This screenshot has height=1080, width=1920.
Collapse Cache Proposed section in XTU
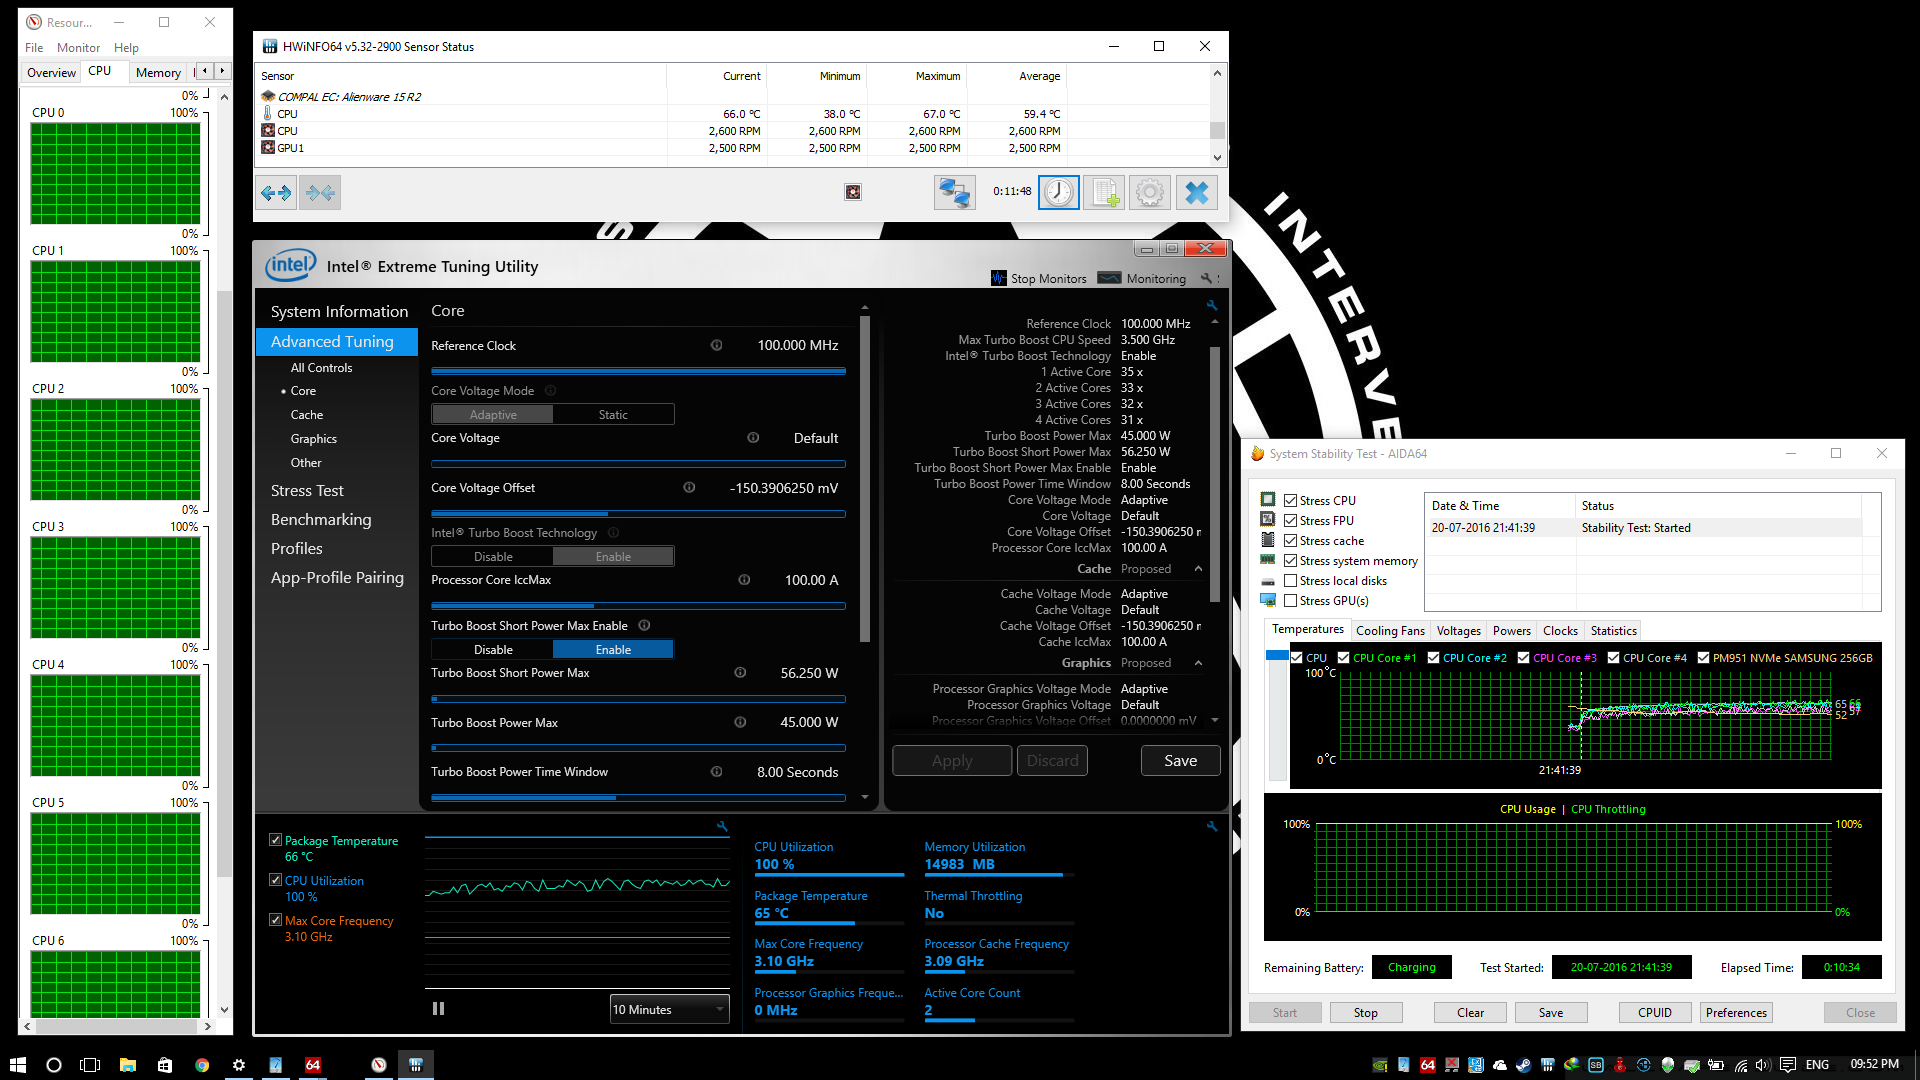[x=1198, y=569]
